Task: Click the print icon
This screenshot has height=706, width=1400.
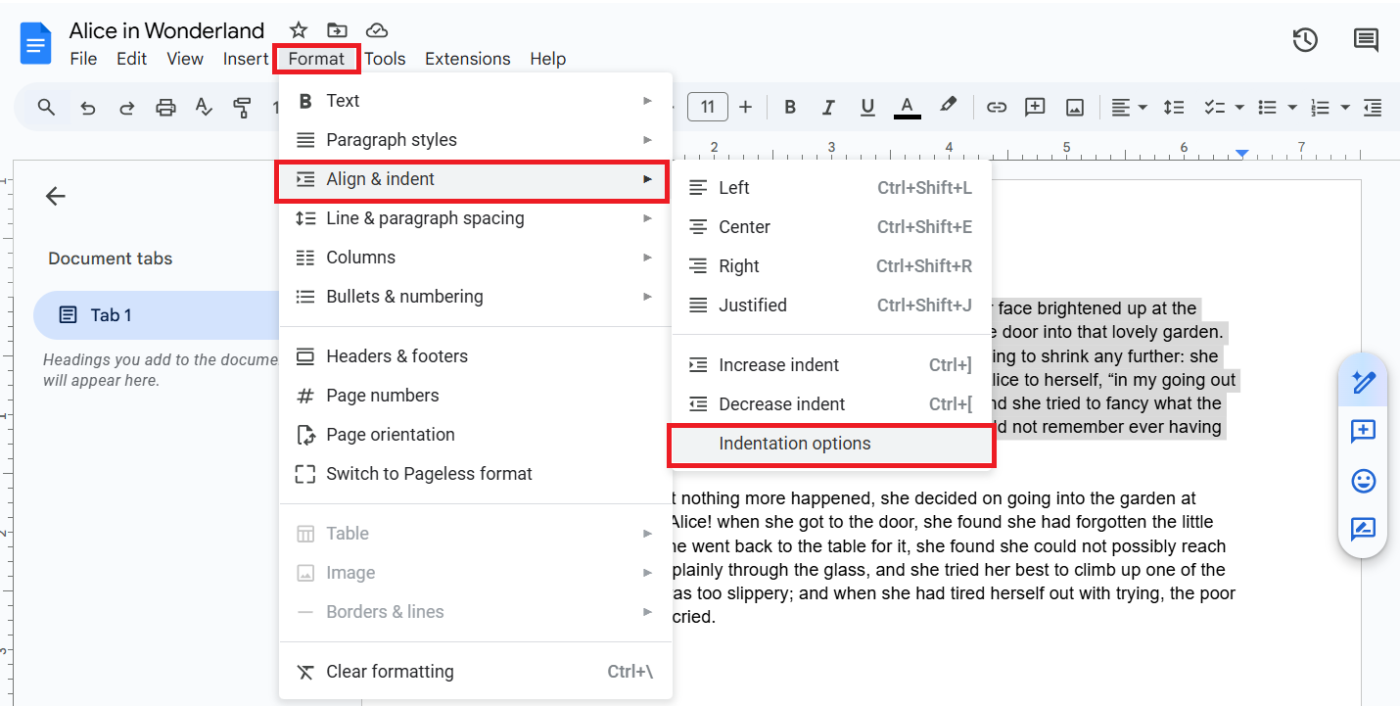Action: pyautogui.click(x=165, y=107)
